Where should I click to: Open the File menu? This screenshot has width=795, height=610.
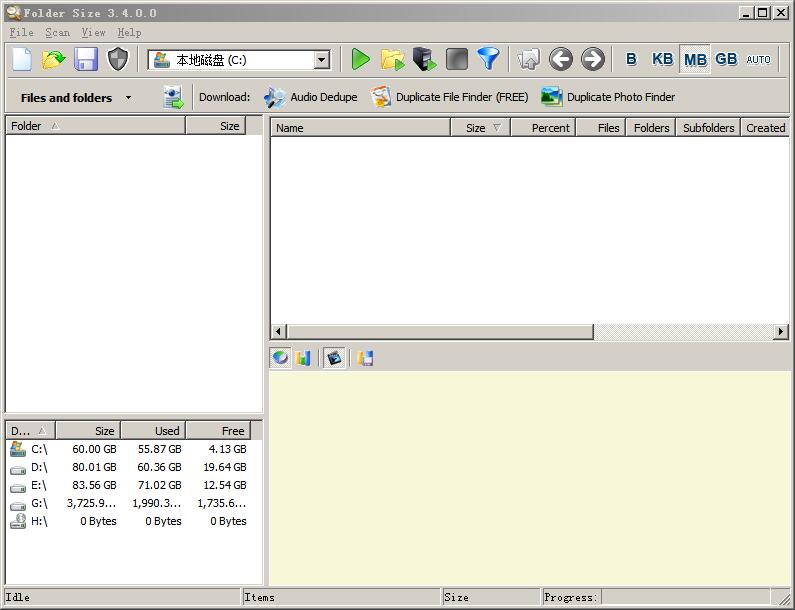pos(21,32)
